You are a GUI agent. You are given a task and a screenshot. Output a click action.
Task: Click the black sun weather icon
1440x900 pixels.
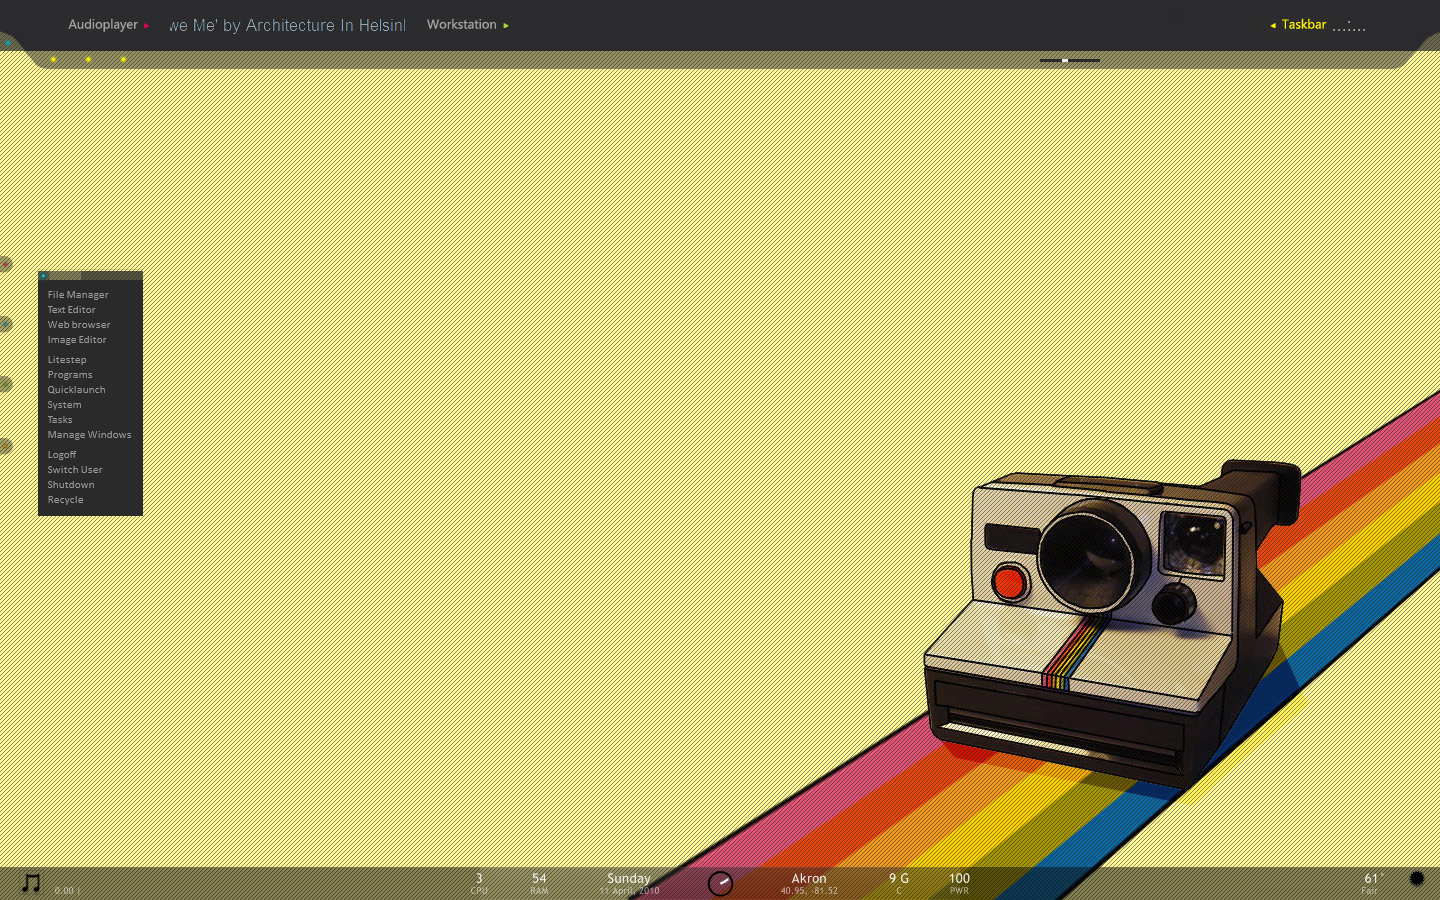click(x=1417, y=878)
